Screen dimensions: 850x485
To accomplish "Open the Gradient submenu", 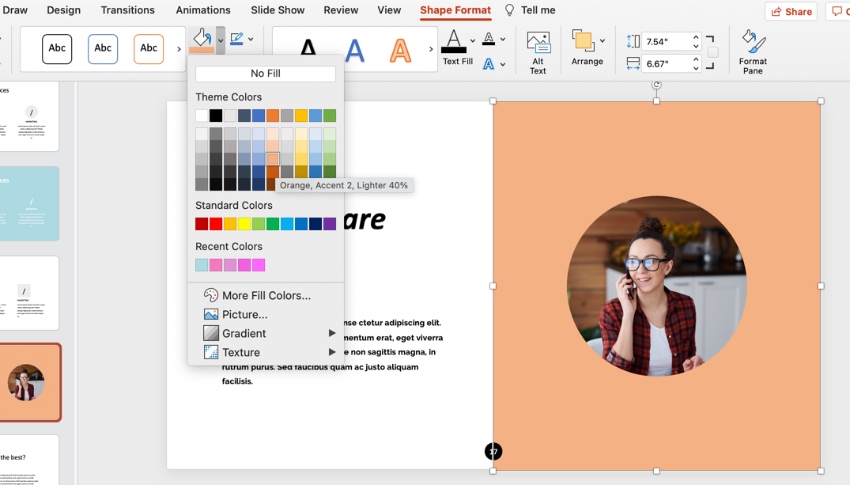I will pyautogui.click(x=266, y=333).
